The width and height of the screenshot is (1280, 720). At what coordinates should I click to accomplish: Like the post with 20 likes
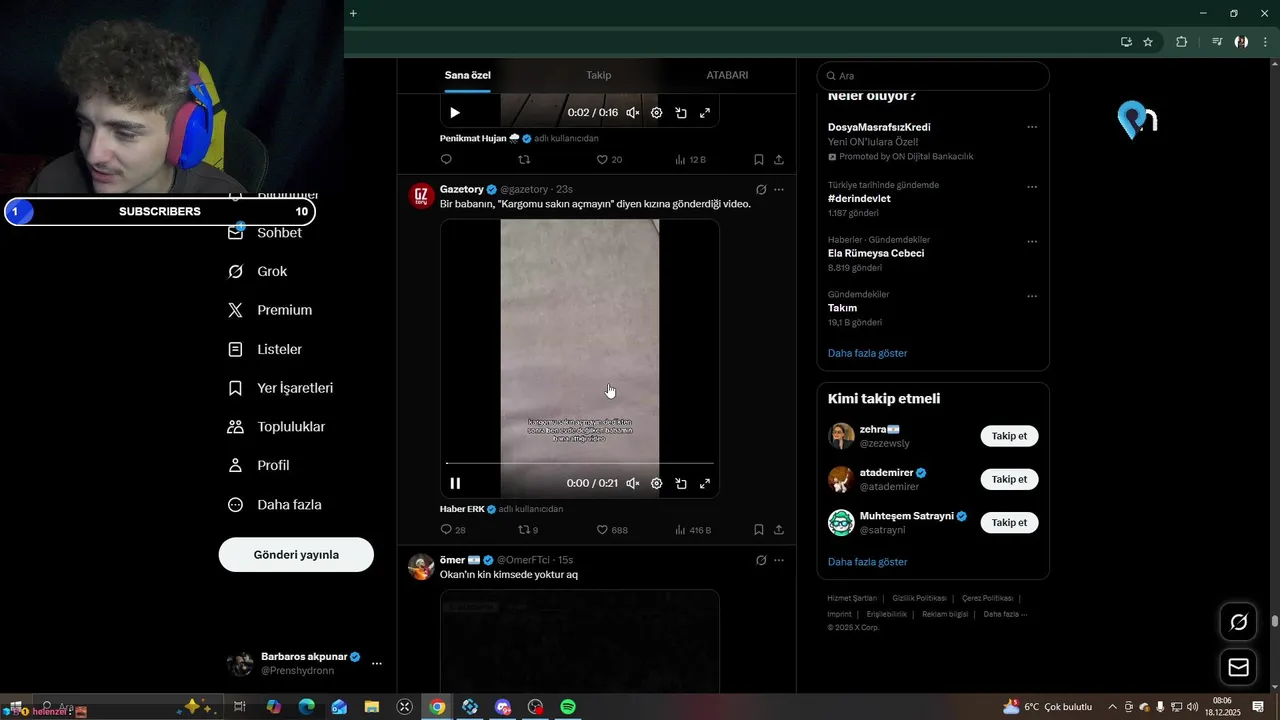click(x=609, y=160)
